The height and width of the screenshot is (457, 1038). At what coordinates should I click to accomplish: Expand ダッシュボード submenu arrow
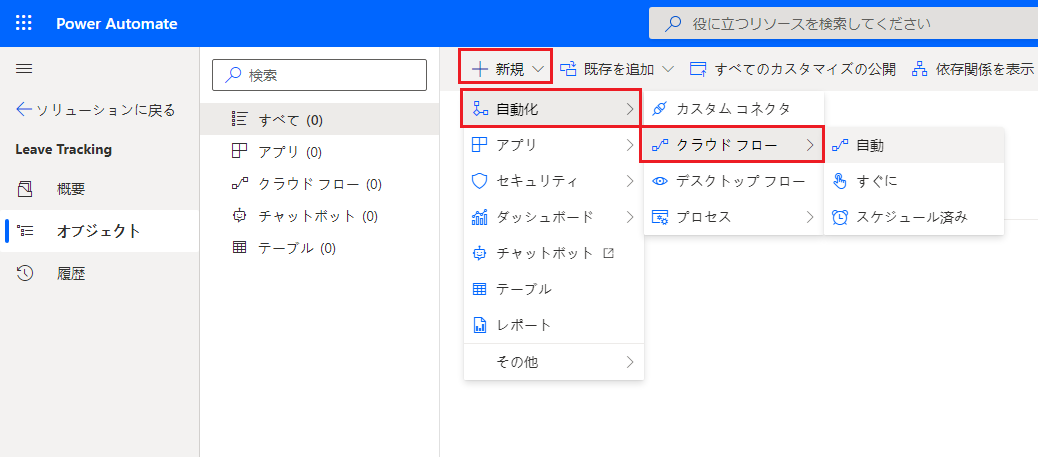point(629,217)
